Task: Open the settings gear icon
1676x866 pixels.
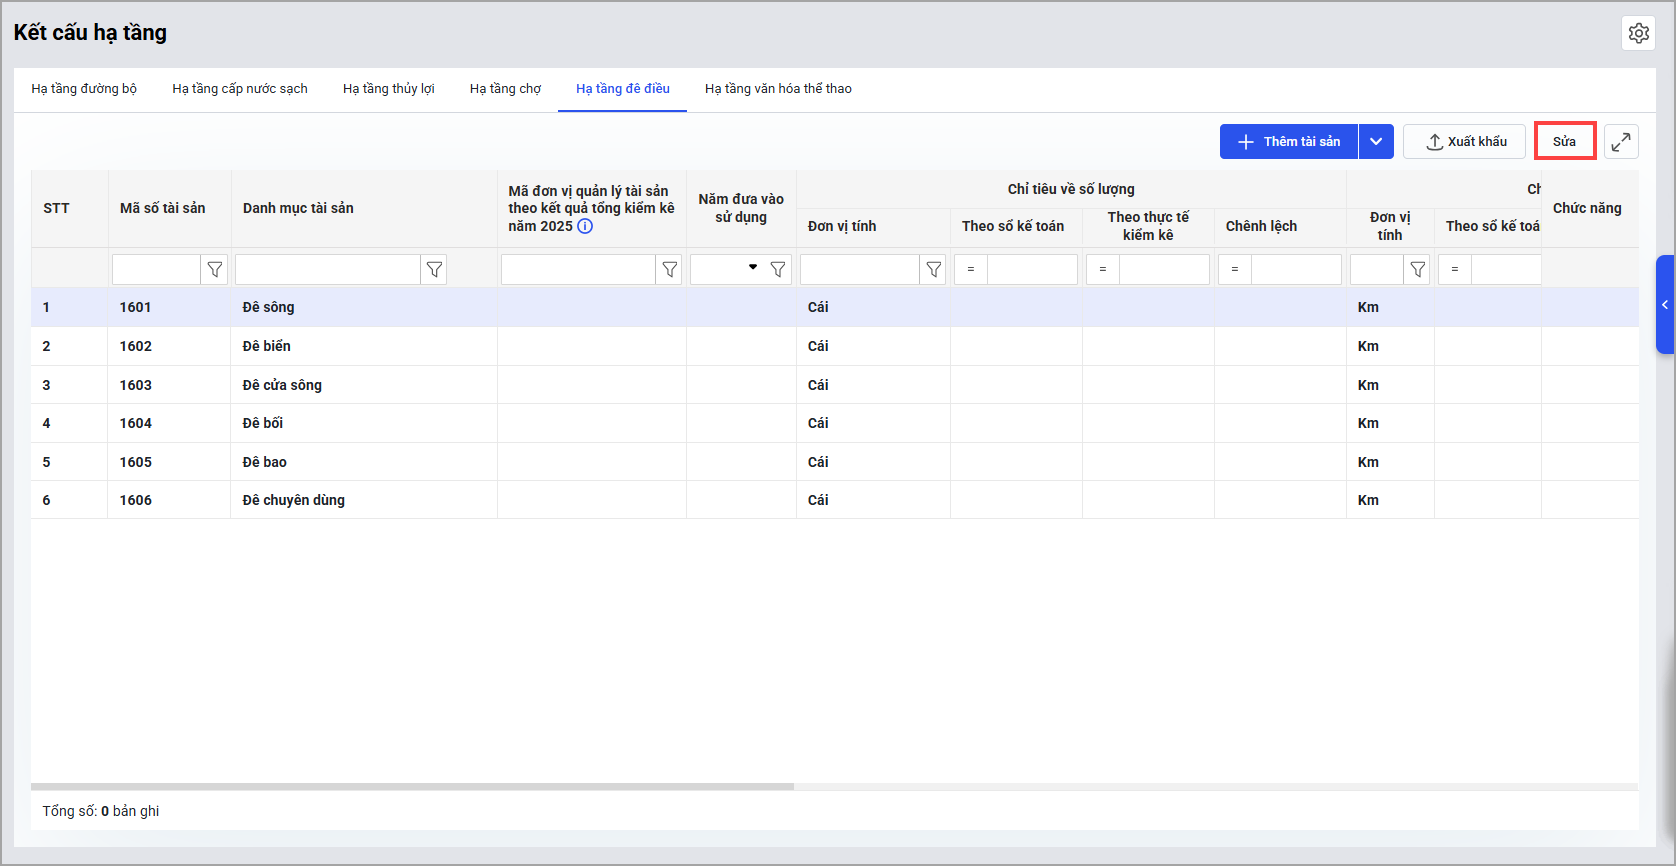Action: 1638,33
